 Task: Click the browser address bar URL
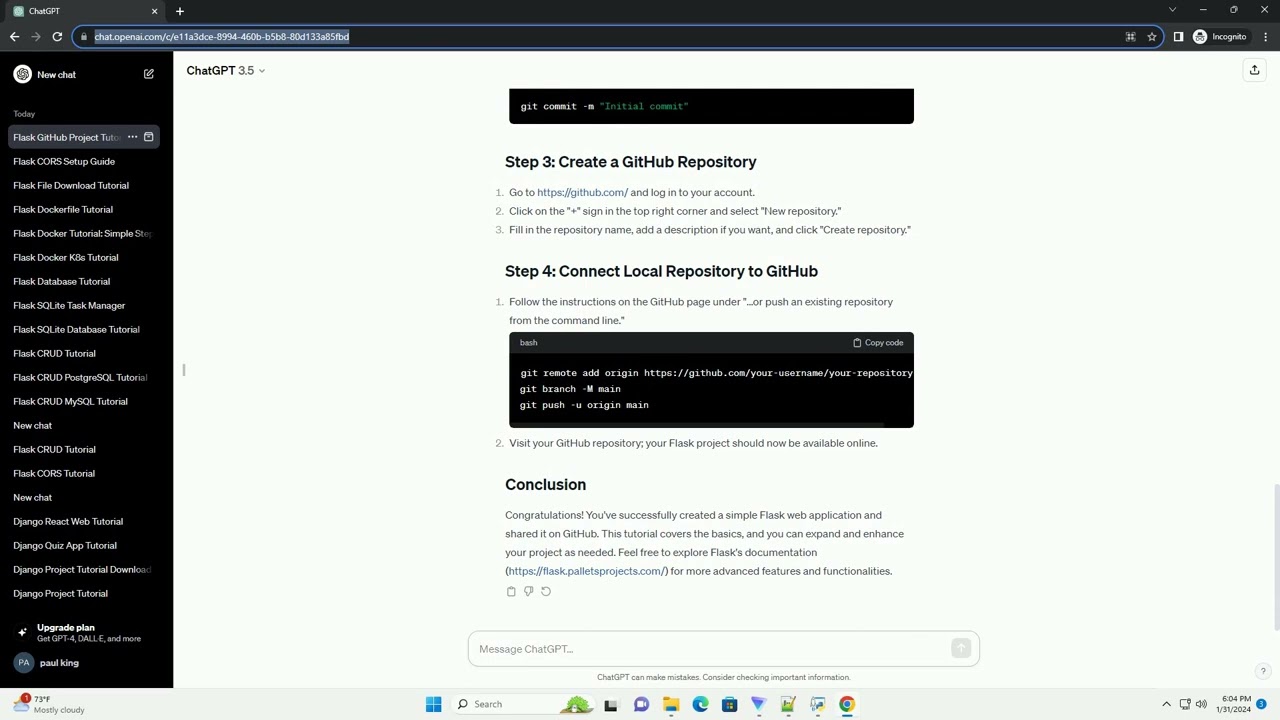tap(222, 37)
